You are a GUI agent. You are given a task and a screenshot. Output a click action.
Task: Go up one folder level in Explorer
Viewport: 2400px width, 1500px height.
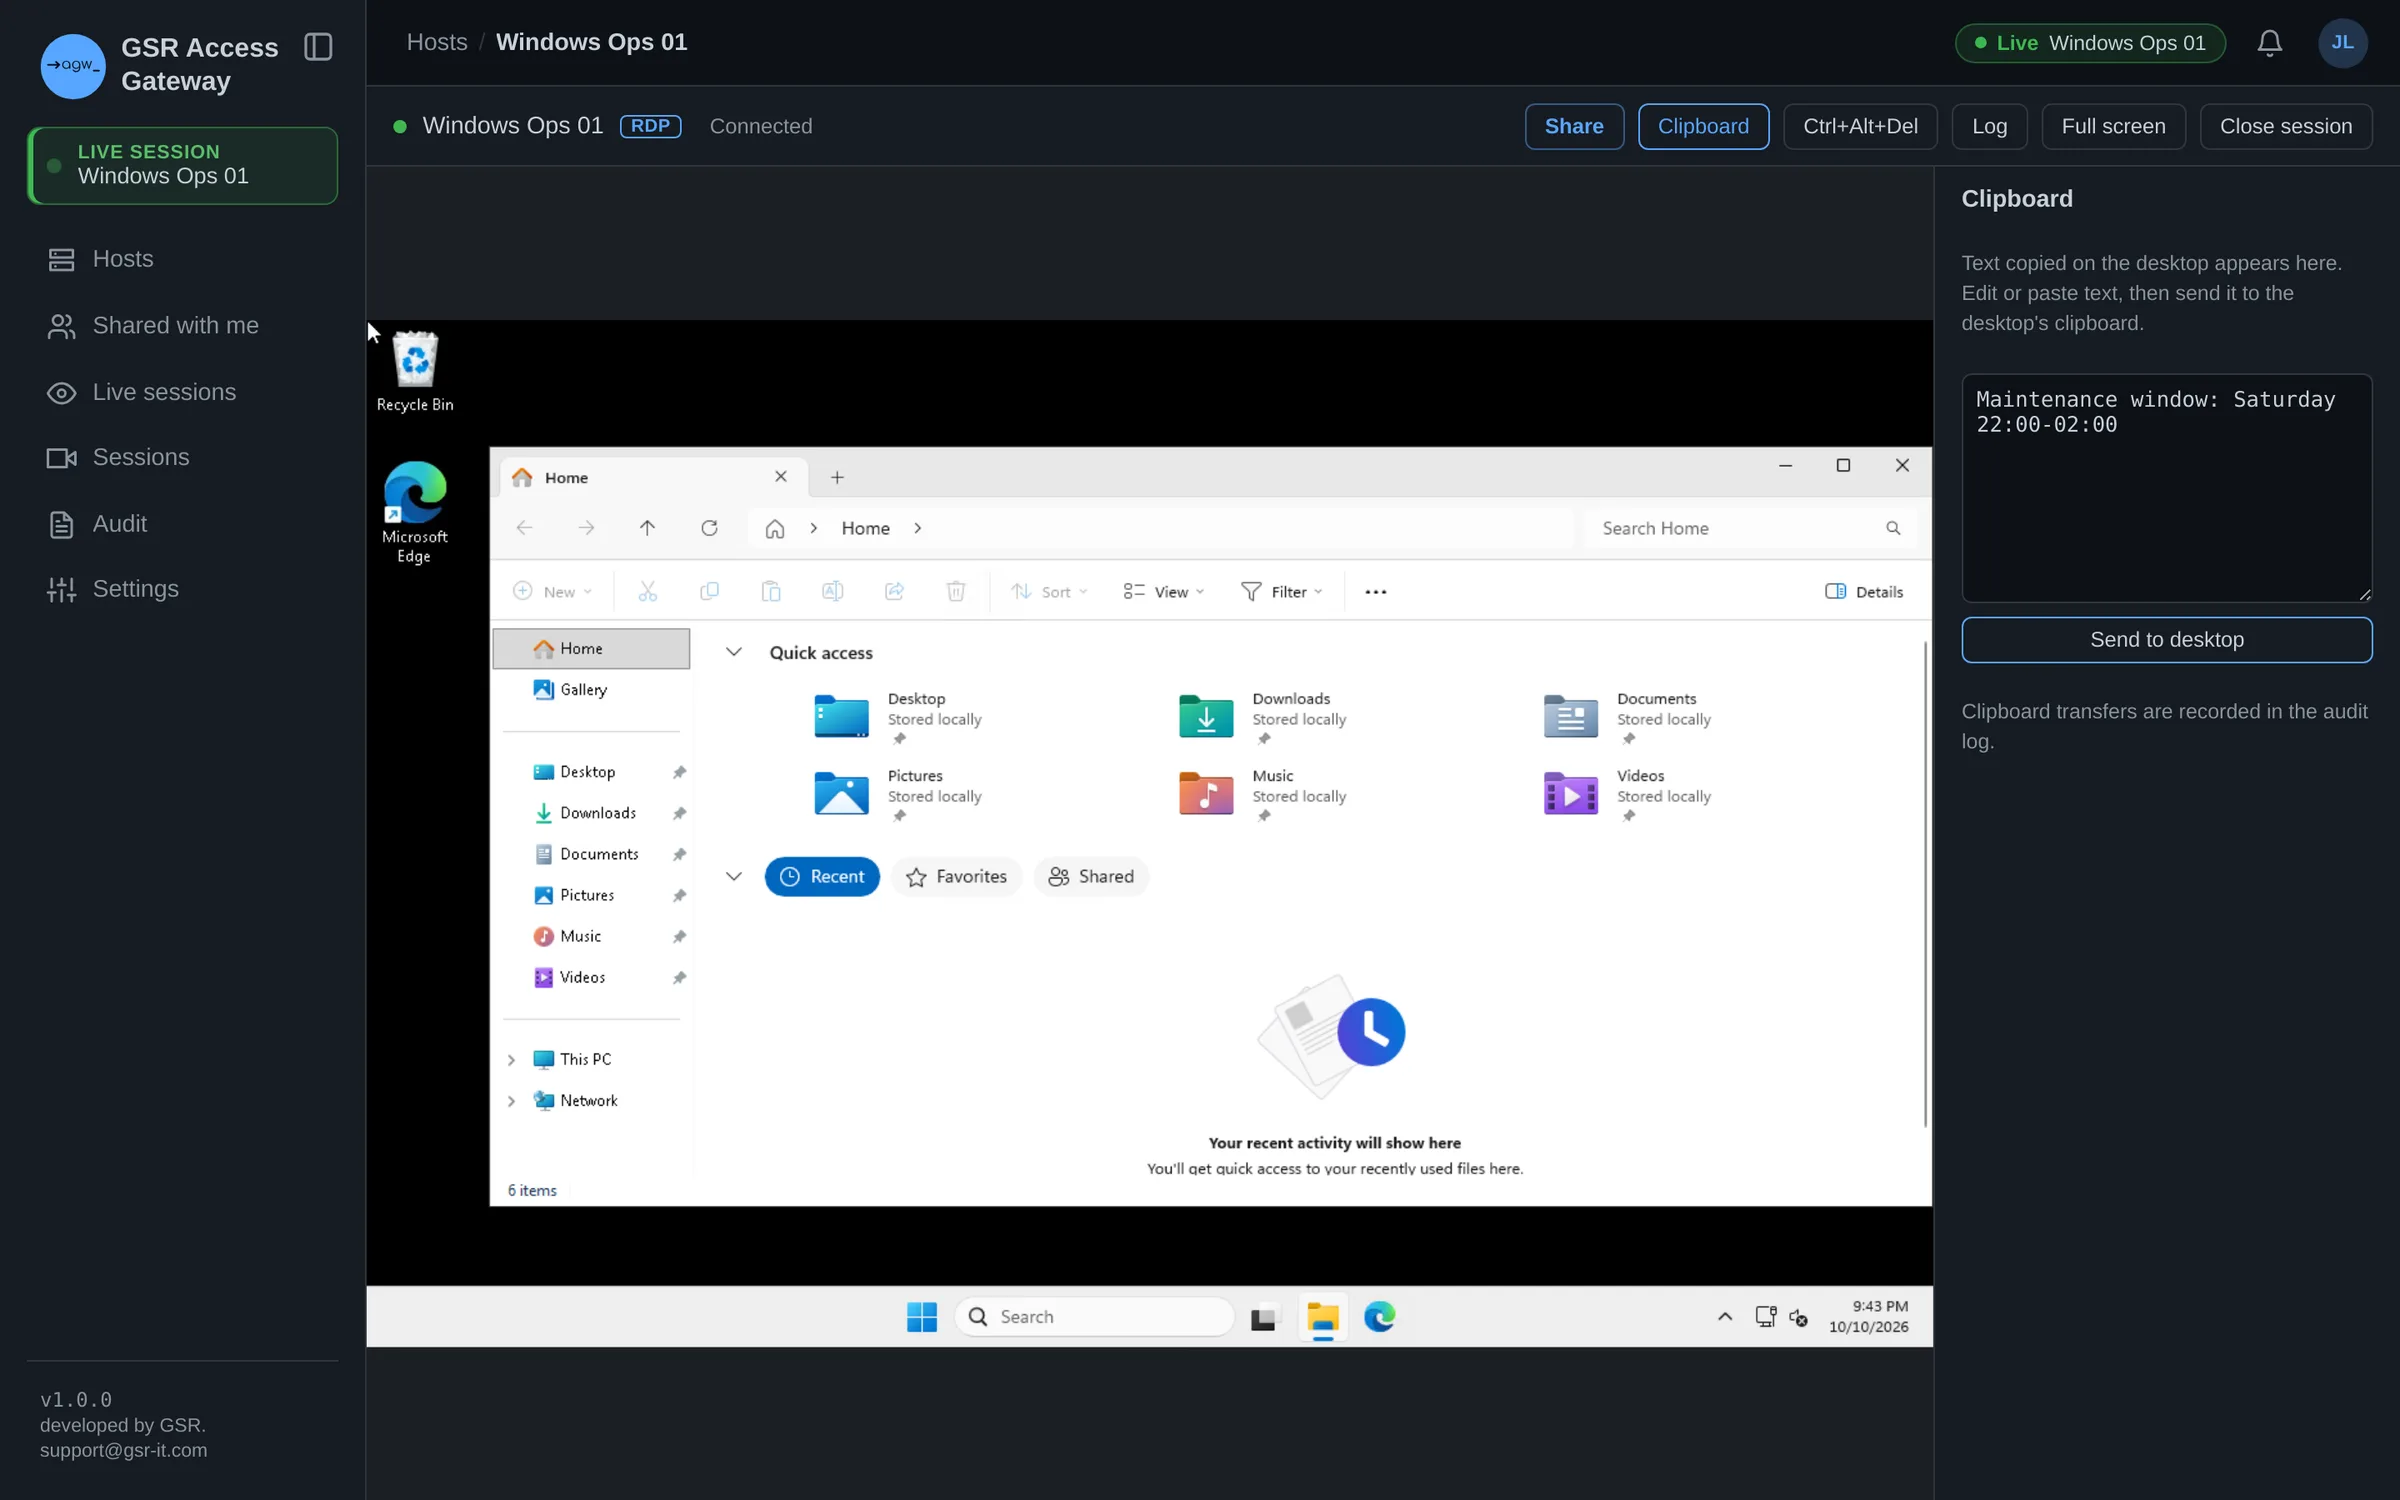click(x=647, y=528)
